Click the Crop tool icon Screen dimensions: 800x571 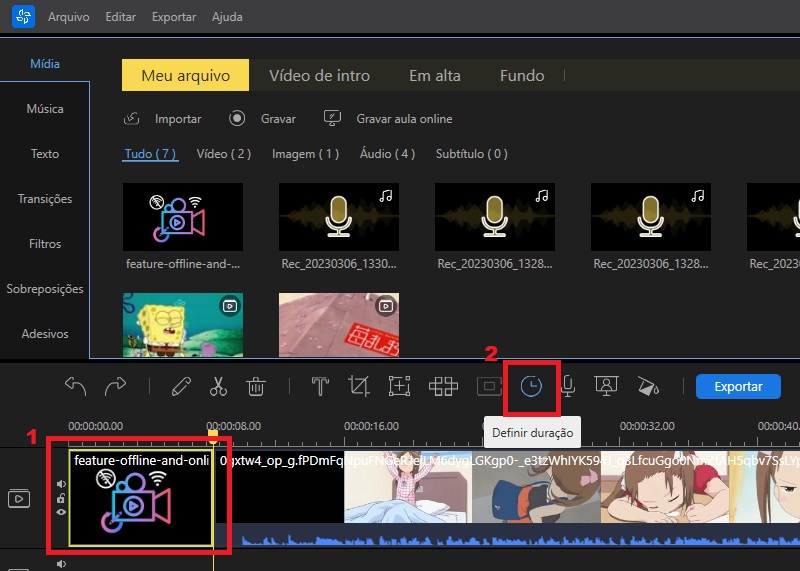pyautogui.click(x=359, y=386)
